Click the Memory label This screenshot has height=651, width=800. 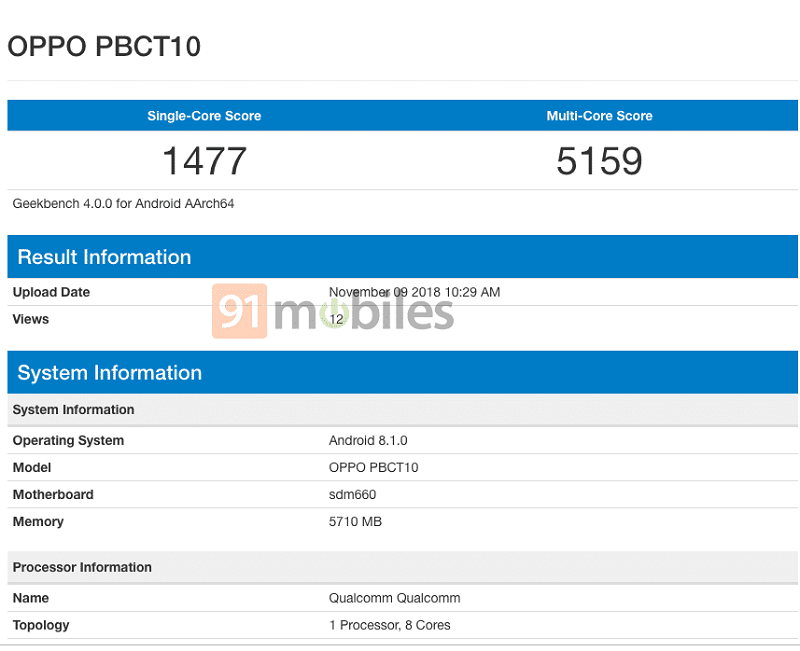pyautogui.click(x=38, y=521)
